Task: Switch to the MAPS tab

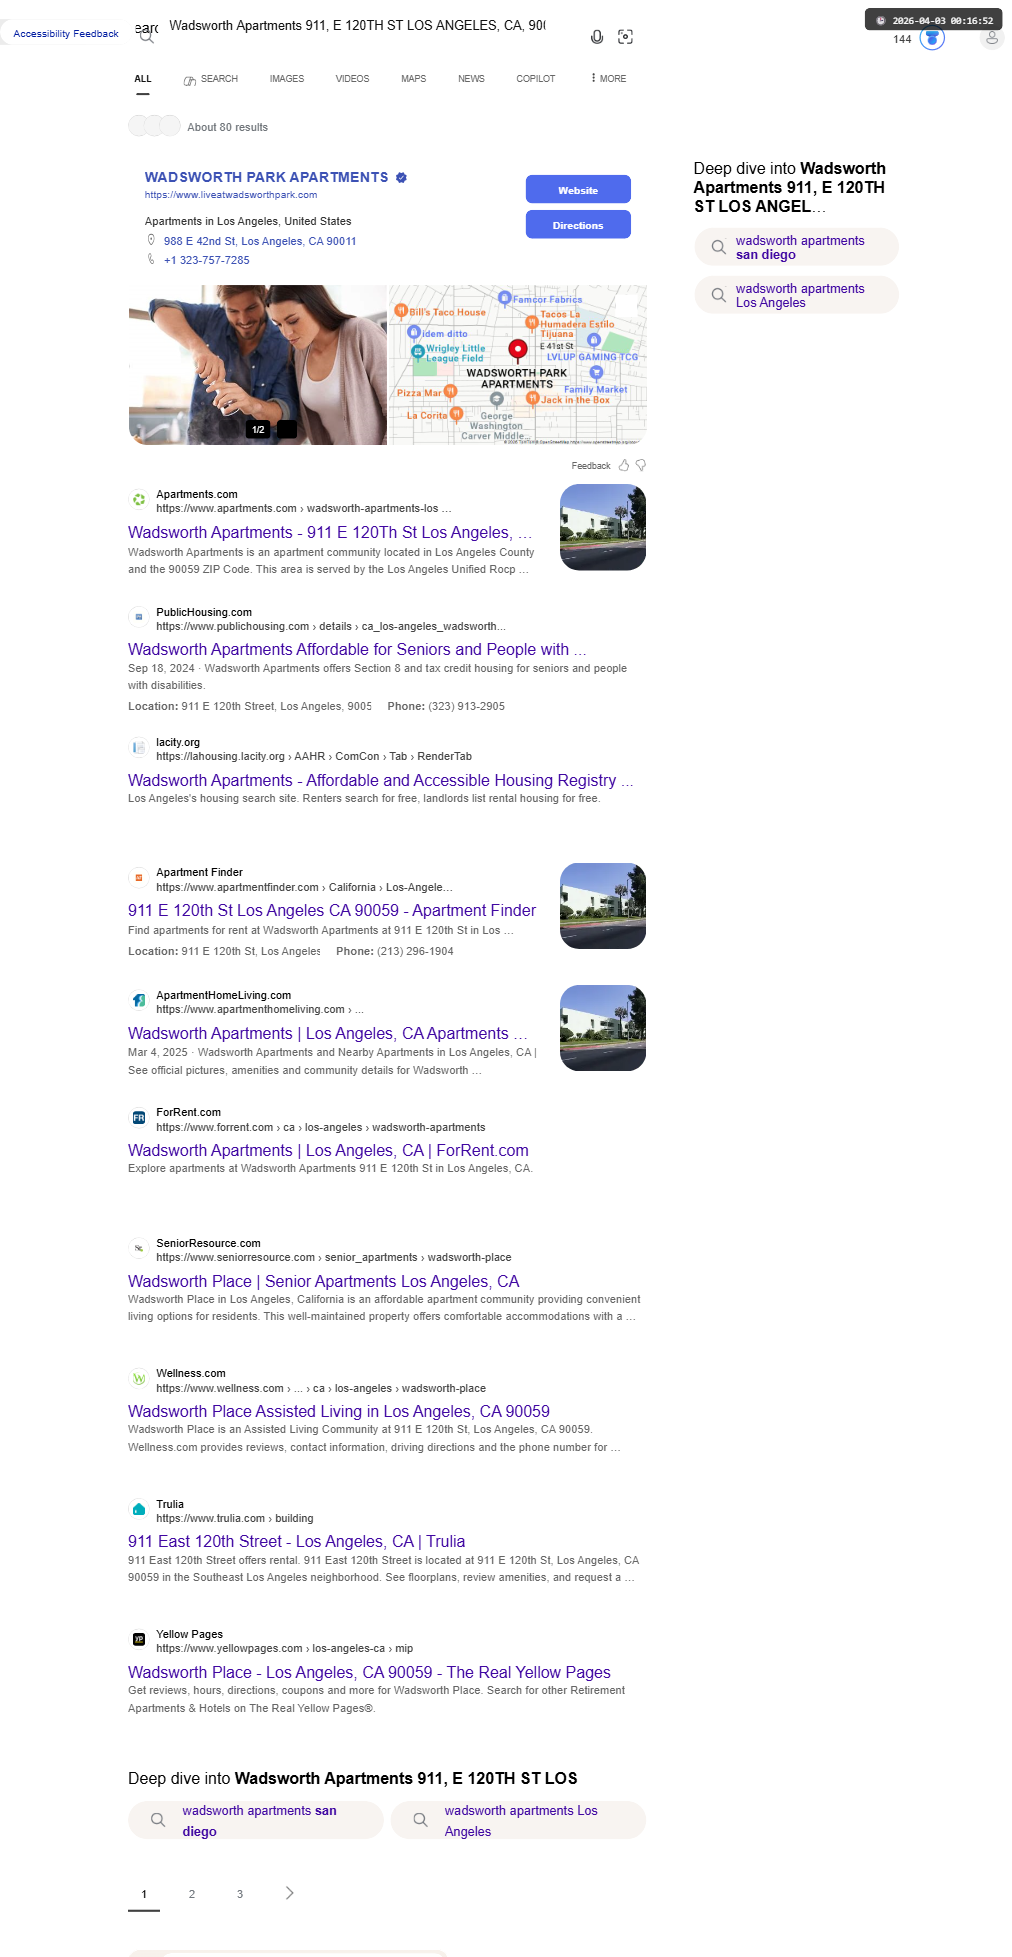Action: click(414, 78)
